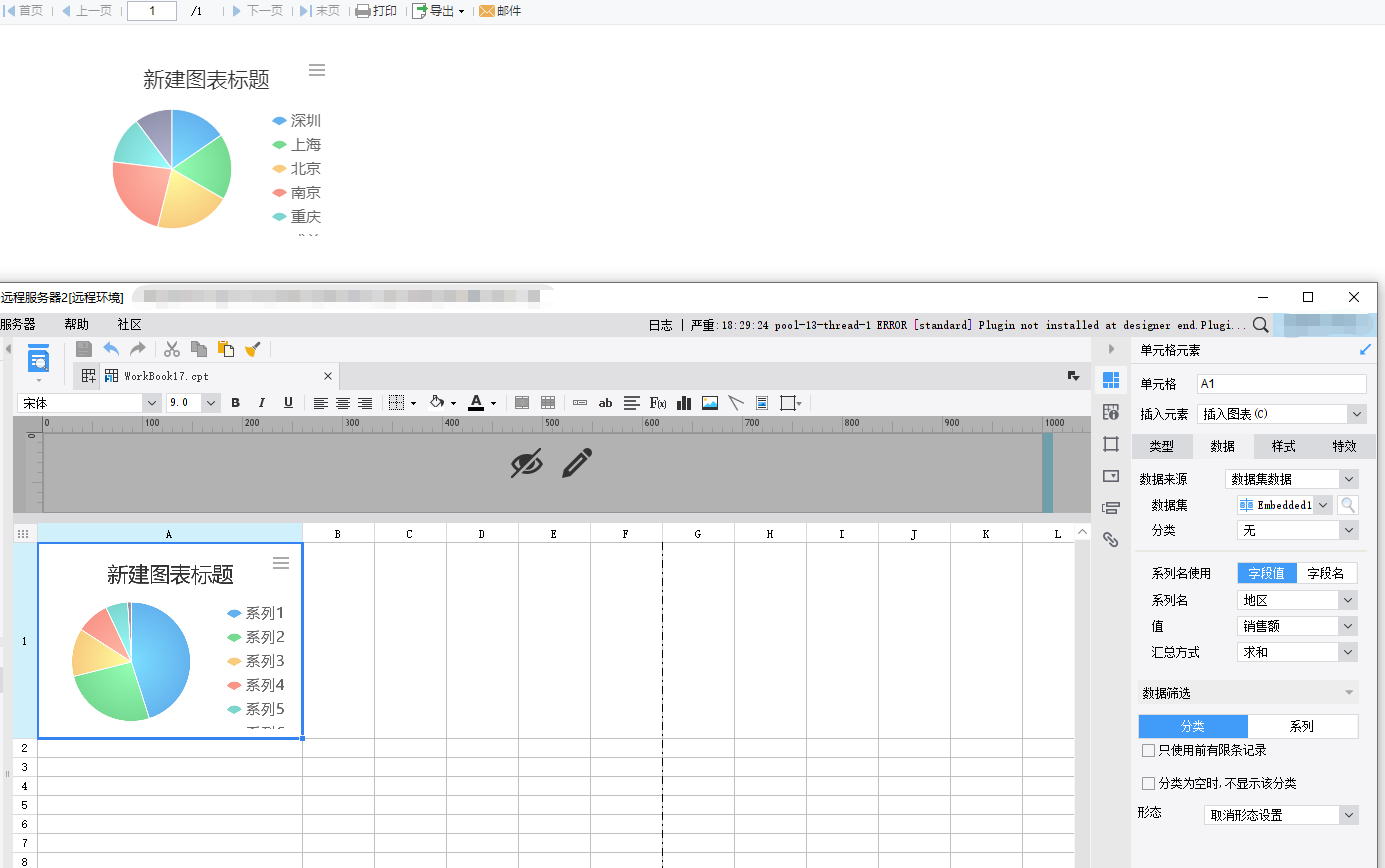
Task: Click the sub-report icon in the format toolbar
Action: [762, 403]
